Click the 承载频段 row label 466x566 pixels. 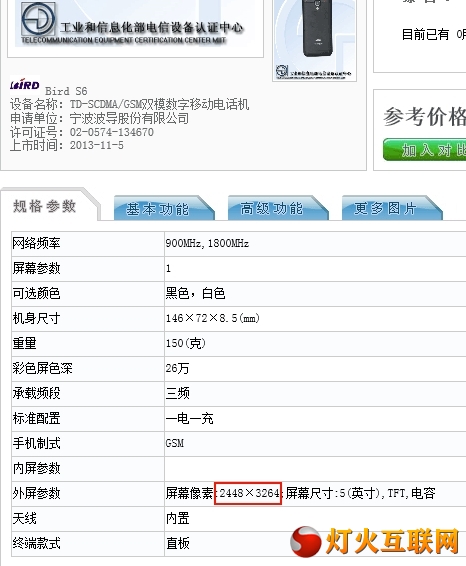pyautogui.click(x=36, y=393)
